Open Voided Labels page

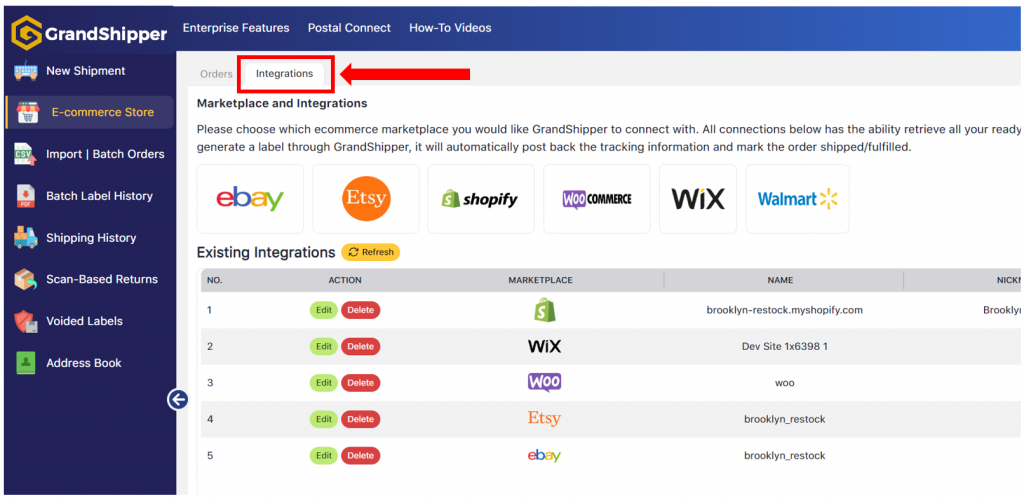(84, 321)
